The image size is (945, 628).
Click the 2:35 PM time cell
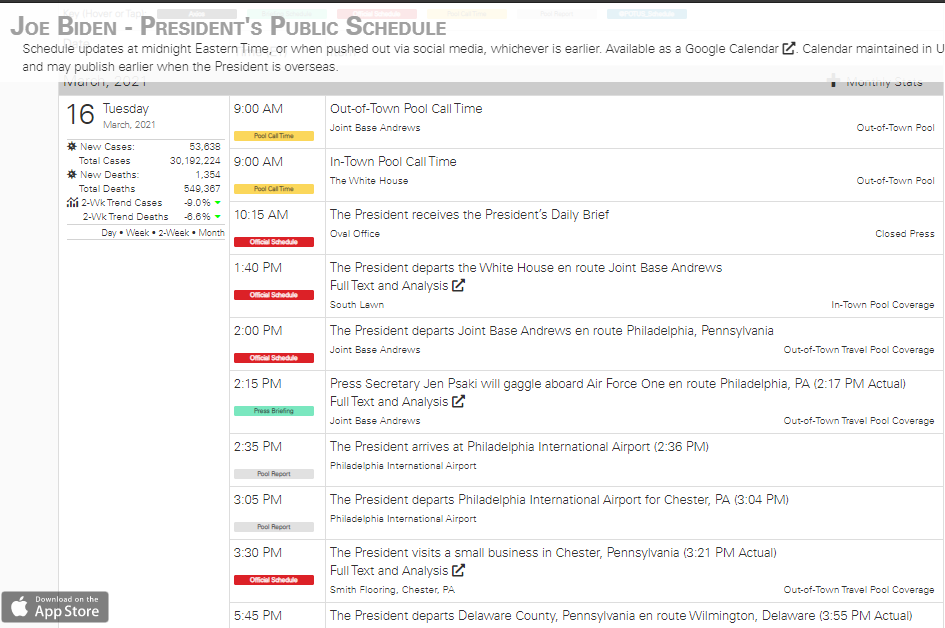(x=258, y=447)
